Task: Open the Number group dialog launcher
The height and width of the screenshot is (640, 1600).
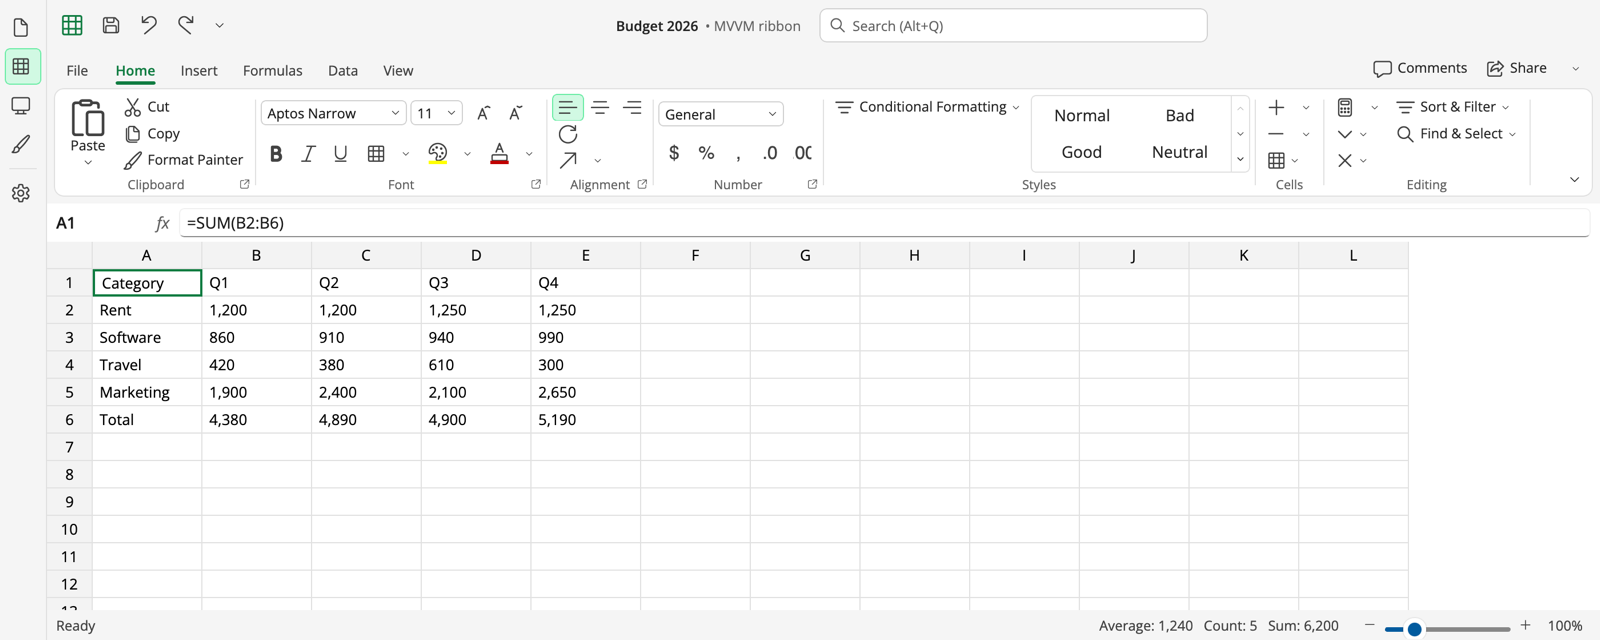Action: [x=812, y=184]
